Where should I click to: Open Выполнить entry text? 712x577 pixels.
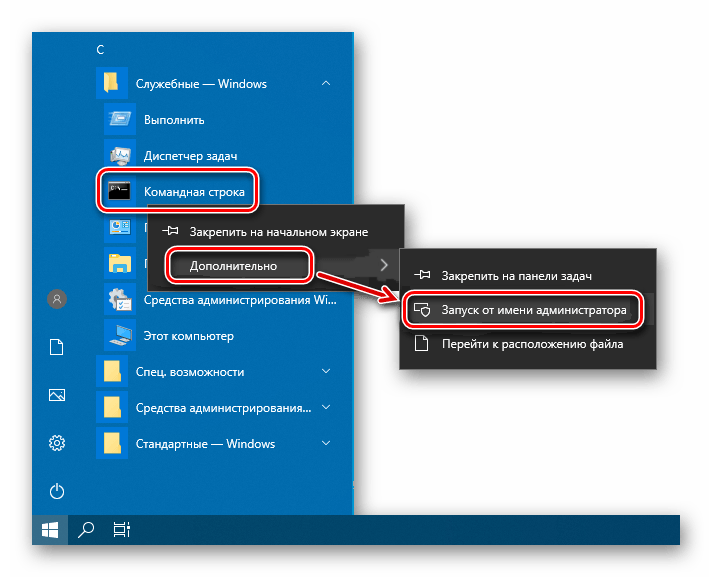[174, 120]
